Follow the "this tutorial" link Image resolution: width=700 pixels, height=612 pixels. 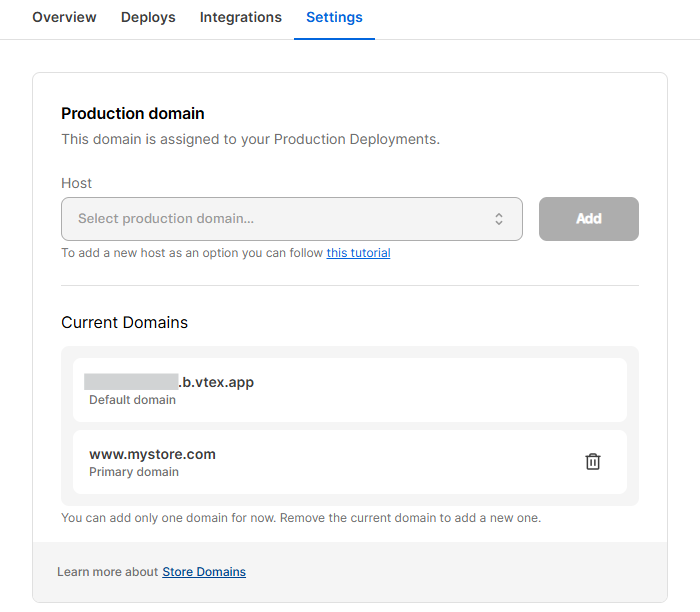(358, 253)
